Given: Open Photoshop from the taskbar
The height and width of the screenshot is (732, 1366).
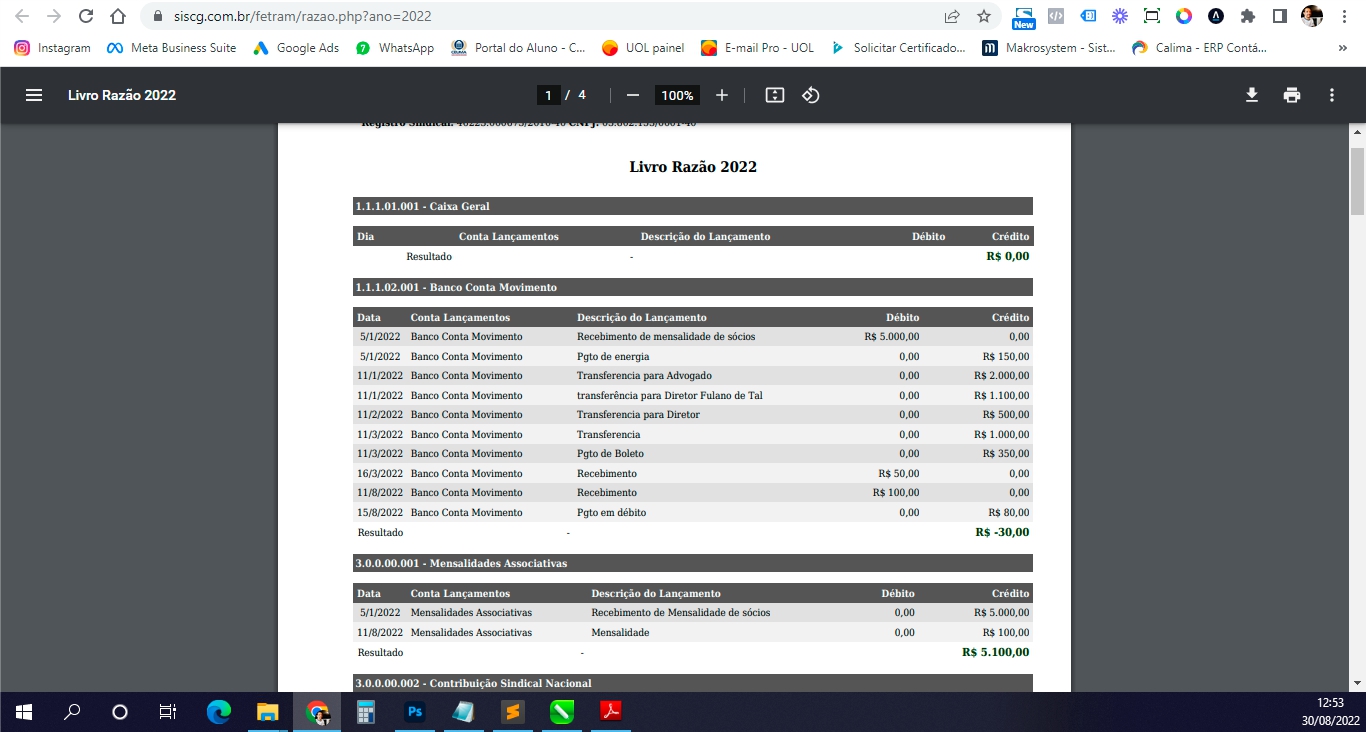Looking at the screenshot, I should [x=414, y=712].
